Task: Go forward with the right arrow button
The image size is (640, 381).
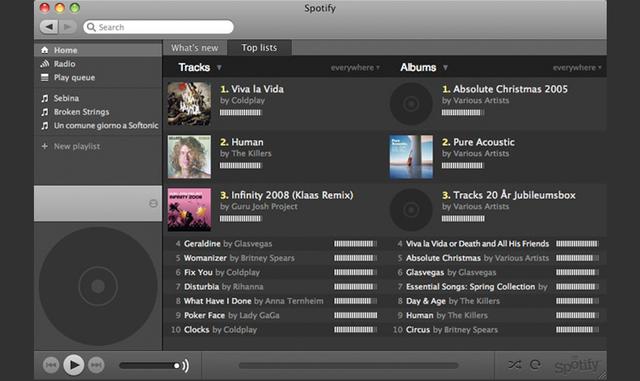Action: [x=68, y=27]
